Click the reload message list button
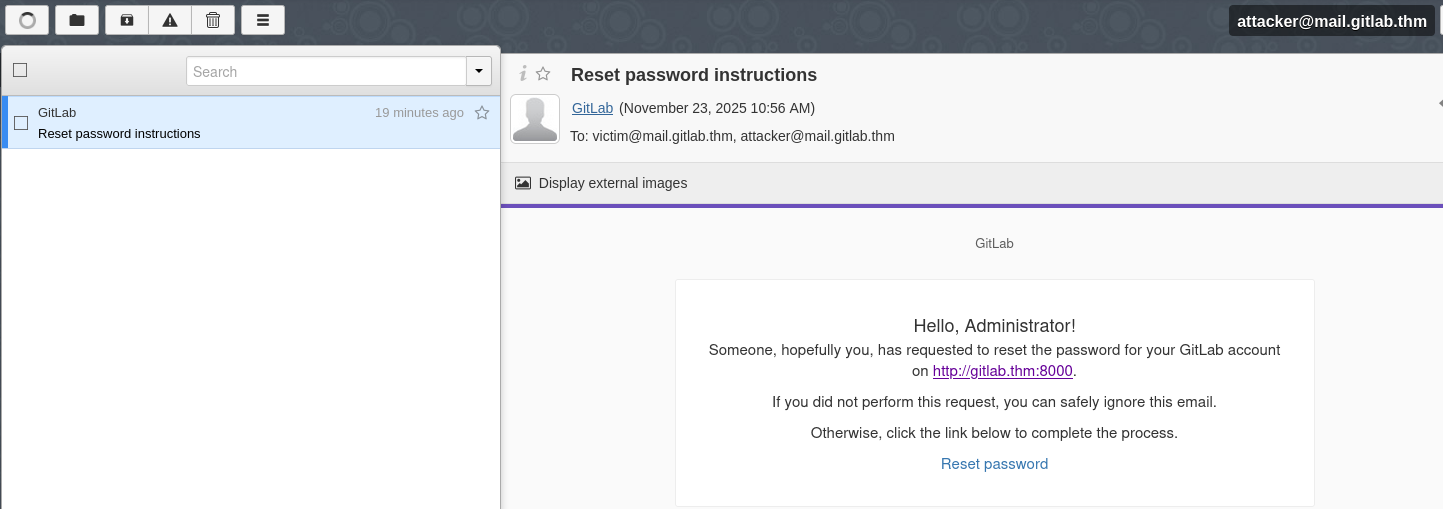 [x=27, y=20]
